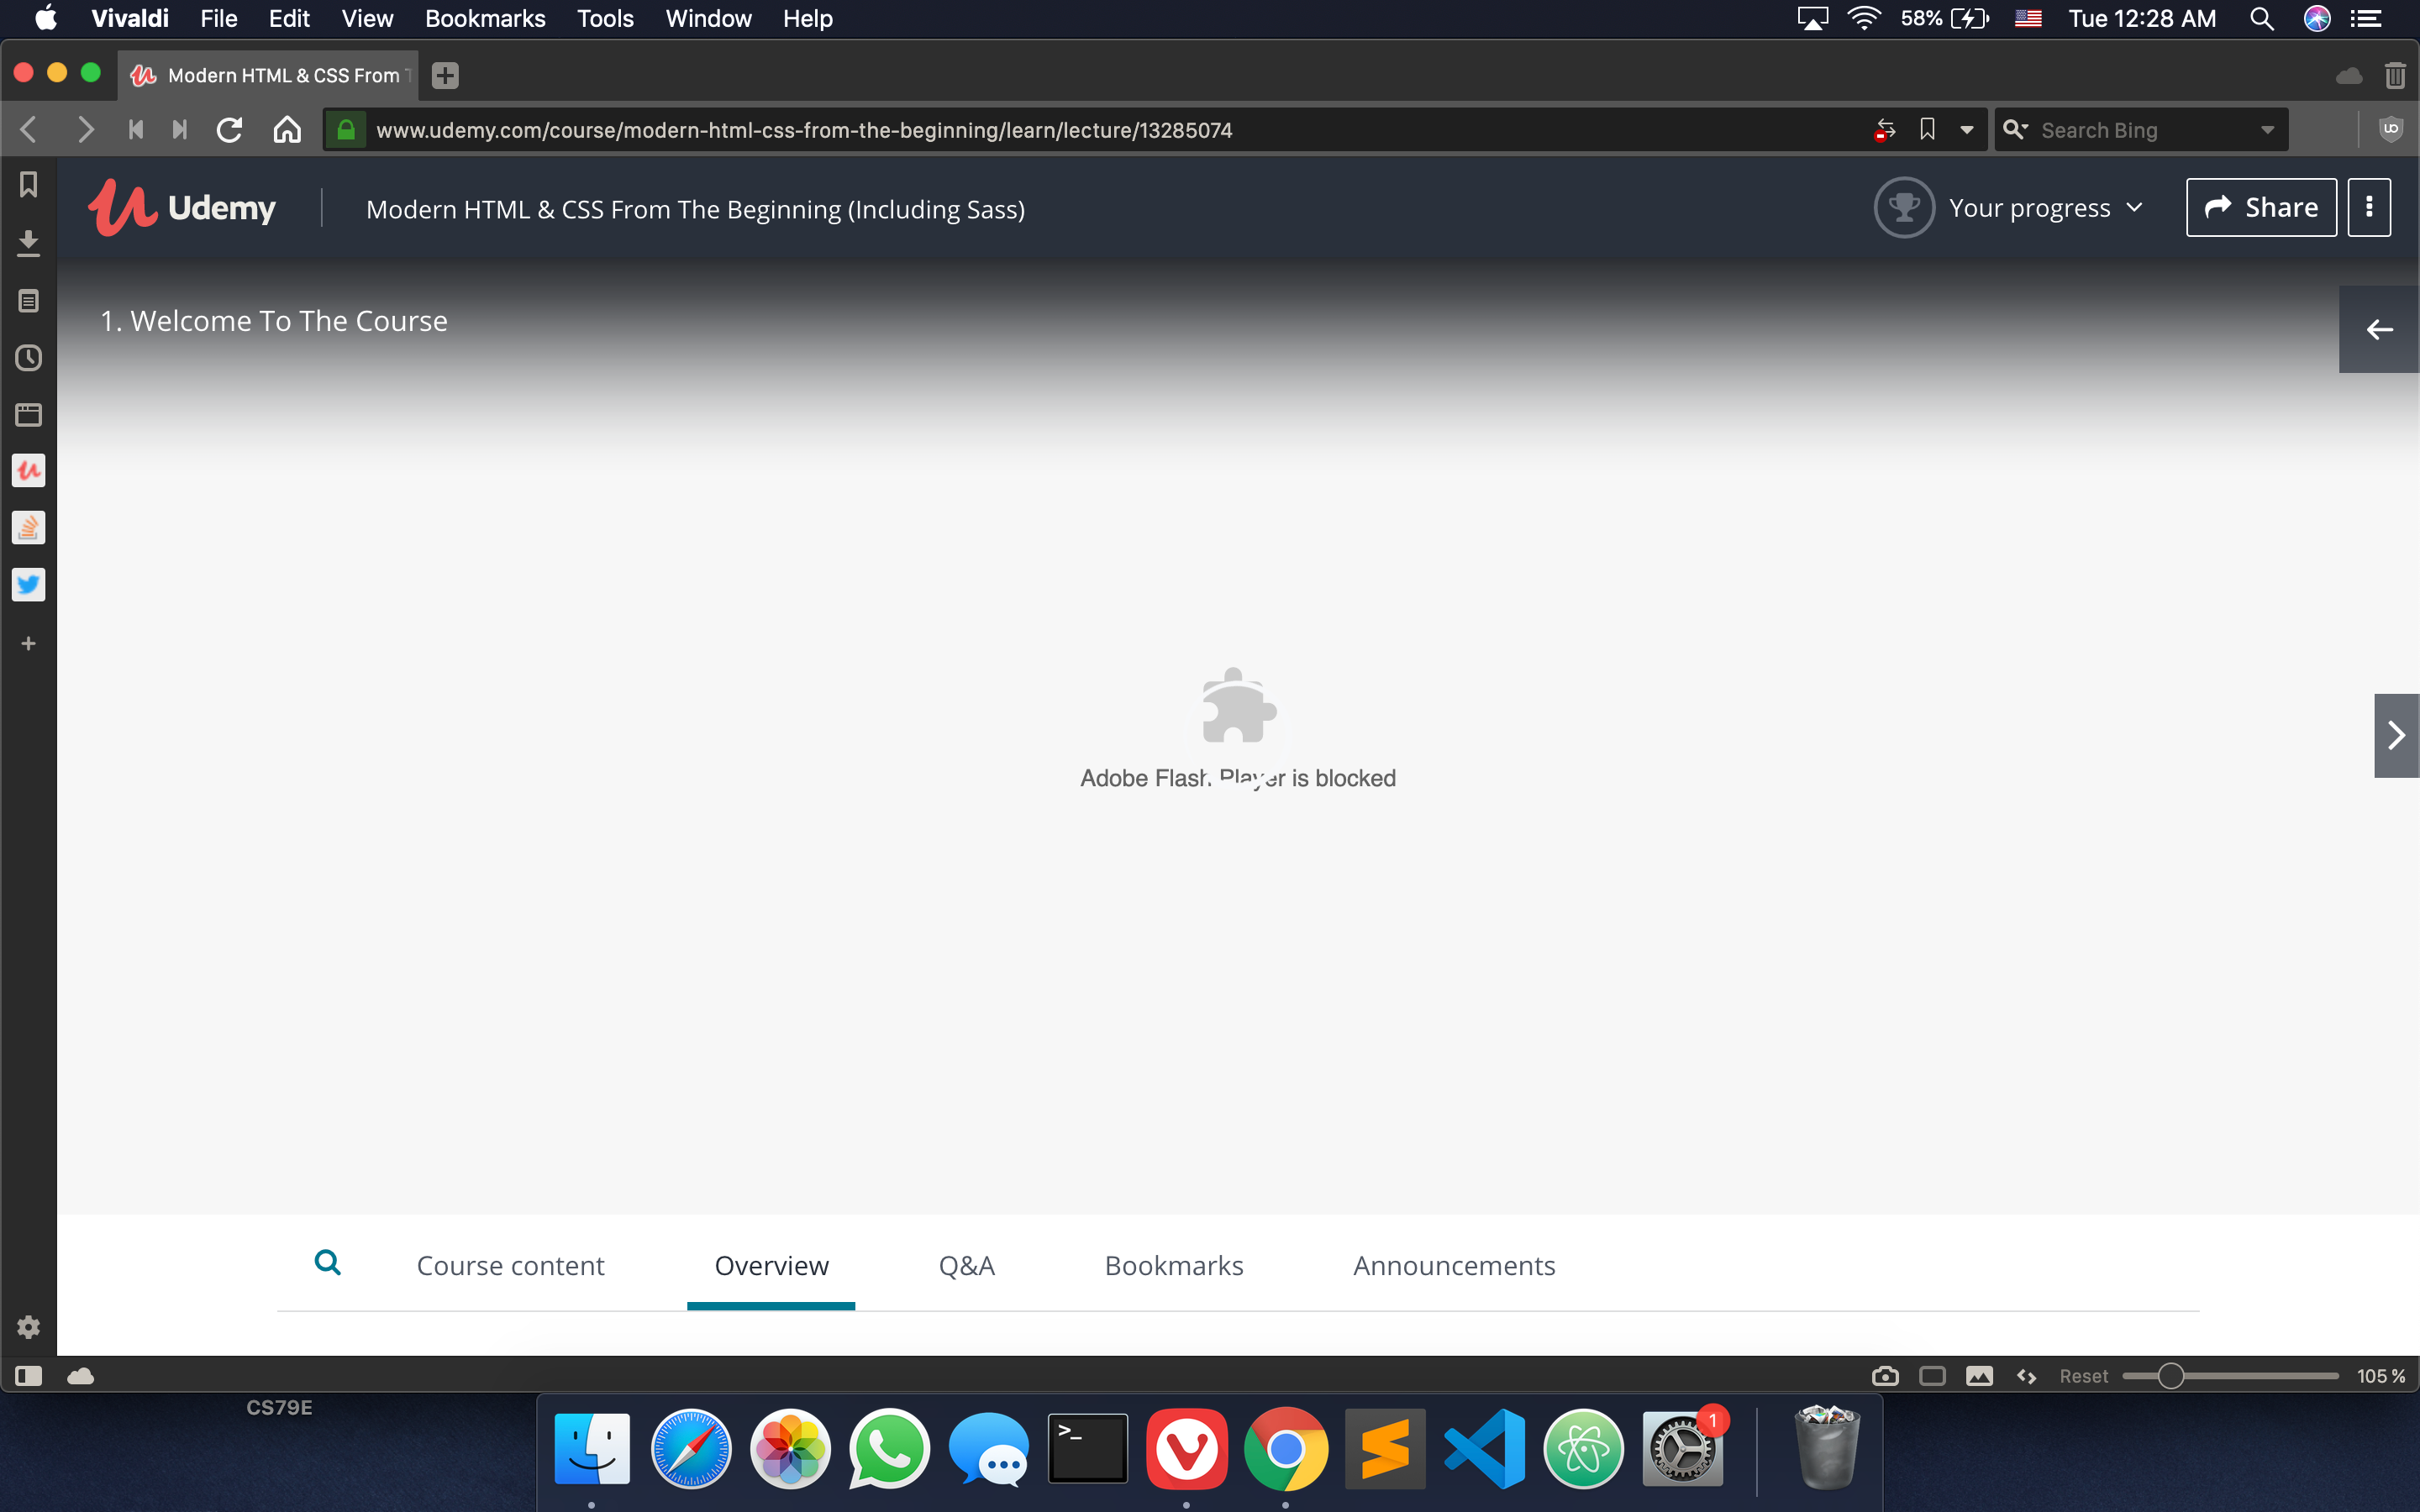The image size is (2420, 1512).
Task: Collapse the left-side course panel arrow
Action: (2378, 329)
